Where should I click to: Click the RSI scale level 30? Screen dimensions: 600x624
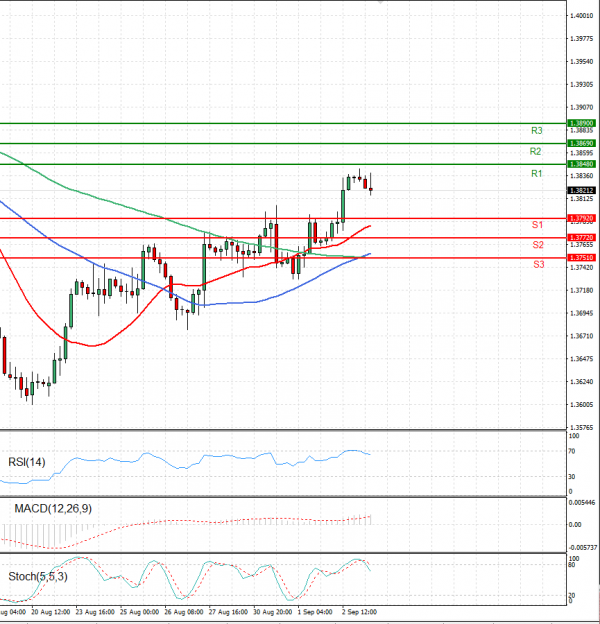tap(572, 476)
